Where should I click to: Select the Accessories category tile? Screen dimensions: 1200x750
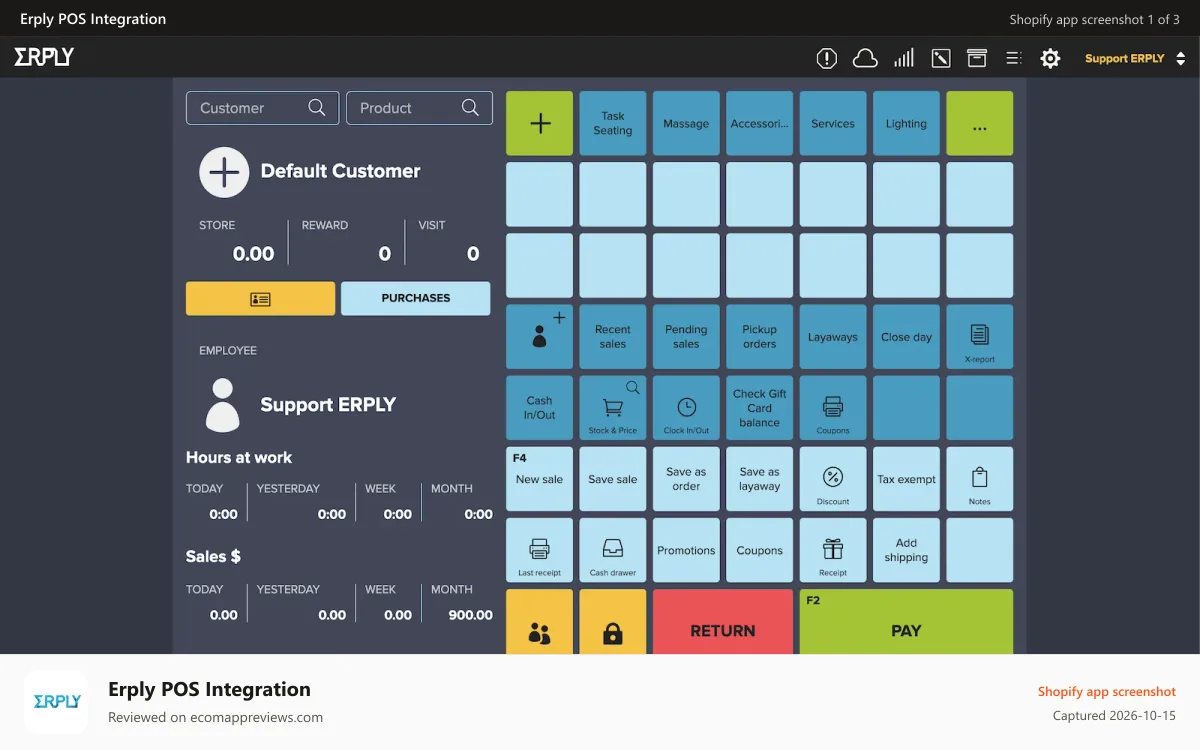click(x=760, y=124)
